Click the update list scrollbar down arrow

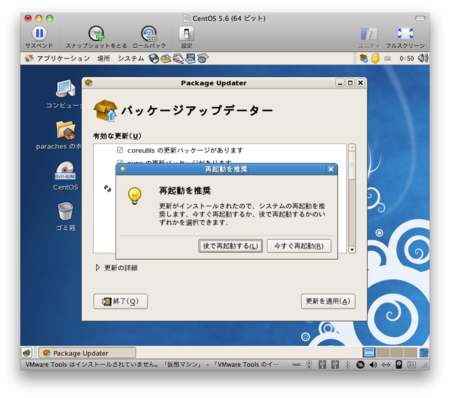(352, 249)
